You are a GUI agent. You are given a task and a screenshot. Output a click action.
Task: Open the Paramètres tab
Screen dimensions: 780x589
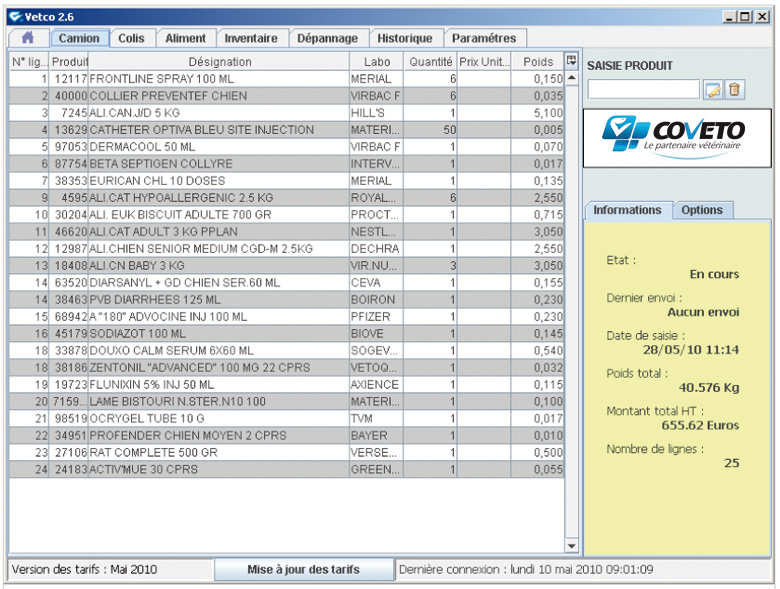point(484,38)
